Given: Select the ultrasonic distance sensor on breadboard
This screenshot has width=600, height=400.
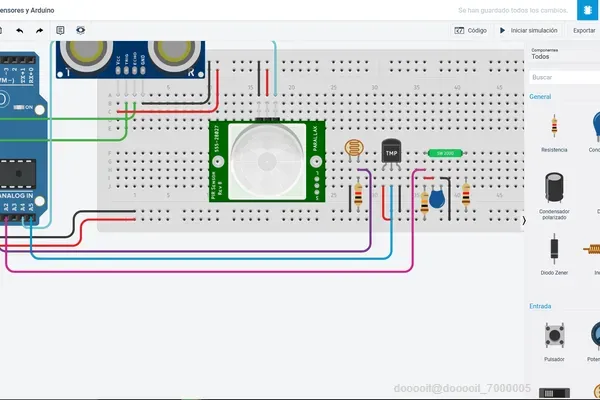Looking at the screenshot, I should click(x=130, y=60).
